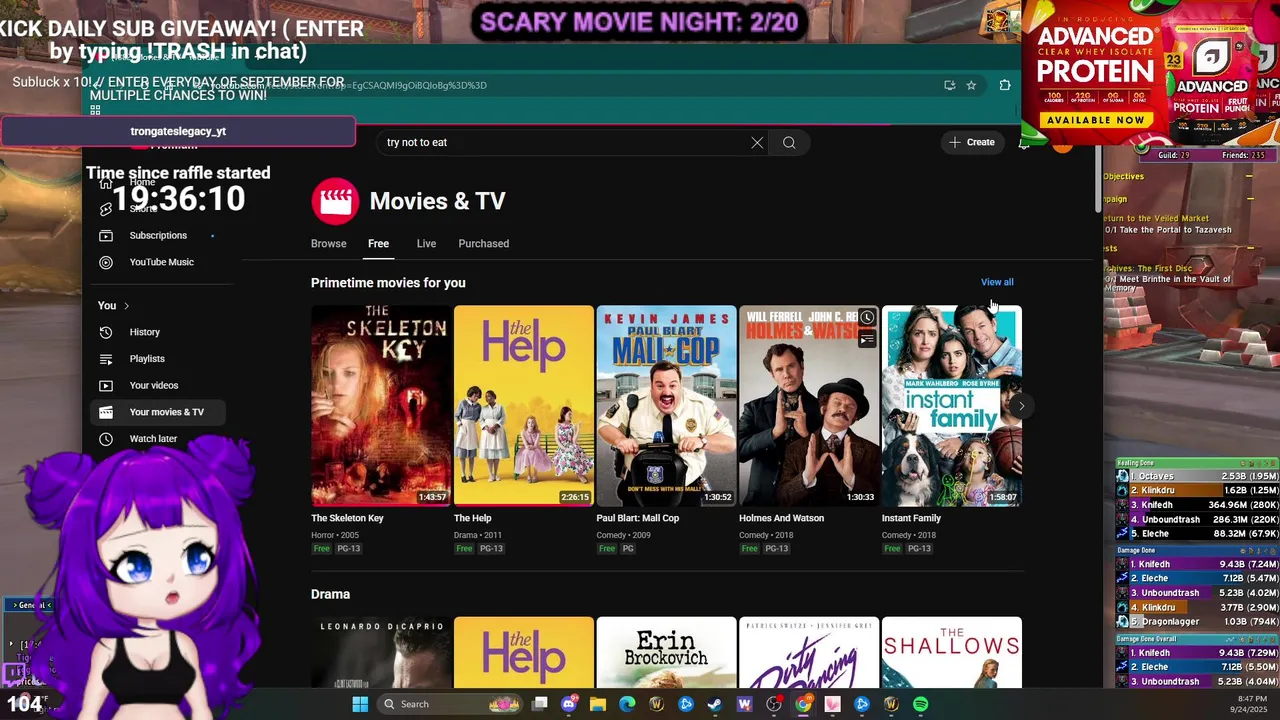Click the Leonardo DiCaprio poster in Drama
This screenshot has width=1280, height=720.
click(381, 652)
